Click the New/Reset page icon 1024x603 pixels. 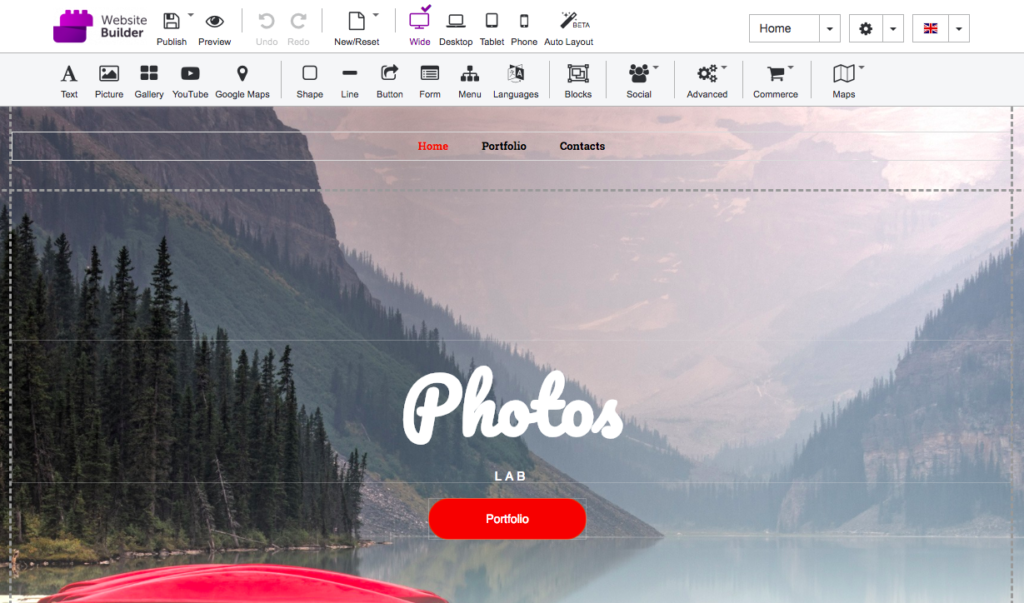357,22
